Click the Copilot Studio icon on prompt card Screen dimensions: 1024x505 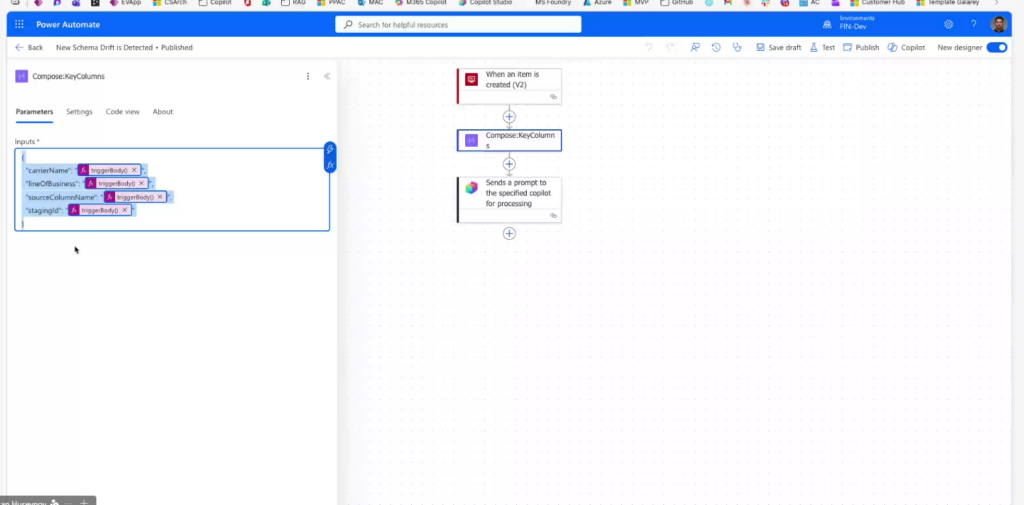[472, 188]
